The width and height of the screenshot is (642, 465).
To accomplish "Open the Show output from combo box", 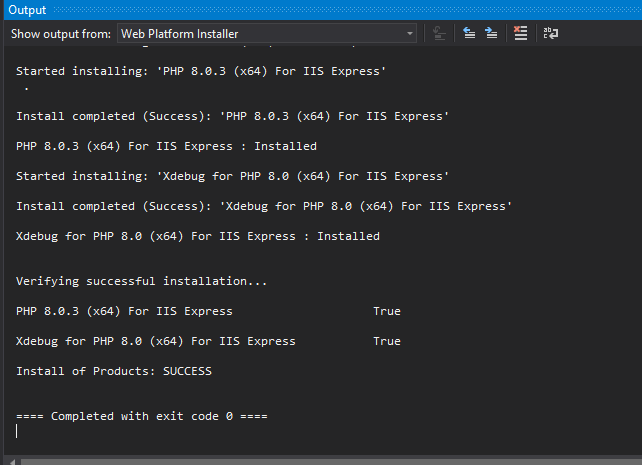I will 267,34.
